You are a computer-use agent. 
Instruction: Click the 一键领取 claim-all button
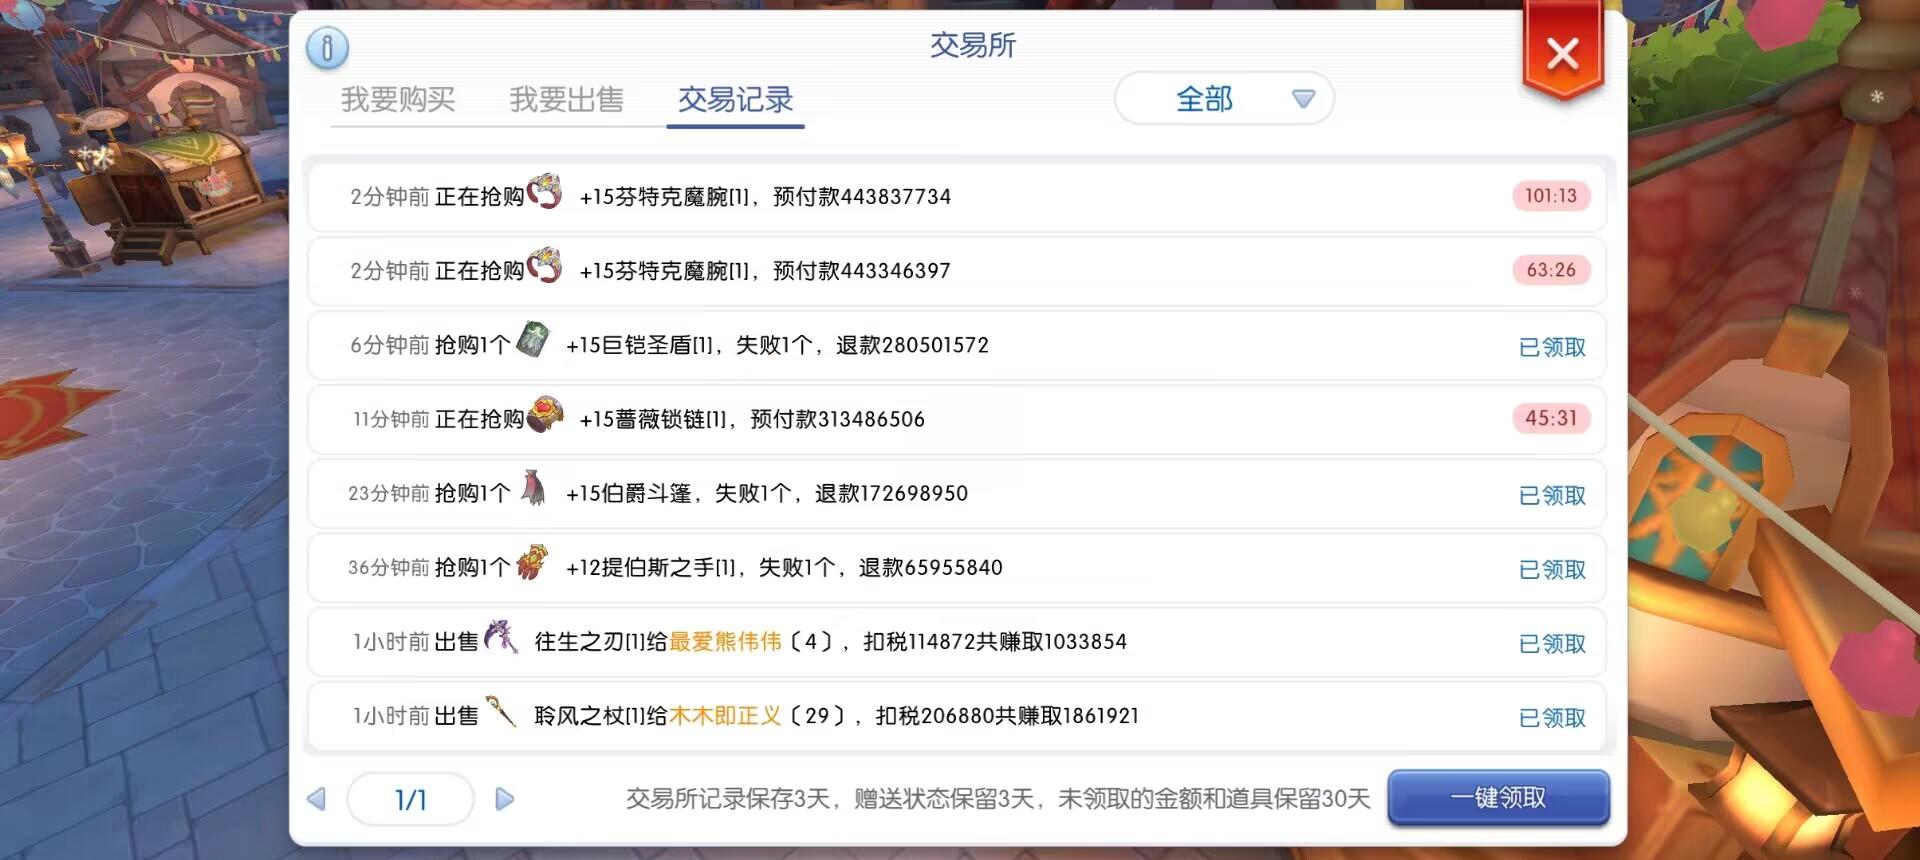coord(1498,797)
